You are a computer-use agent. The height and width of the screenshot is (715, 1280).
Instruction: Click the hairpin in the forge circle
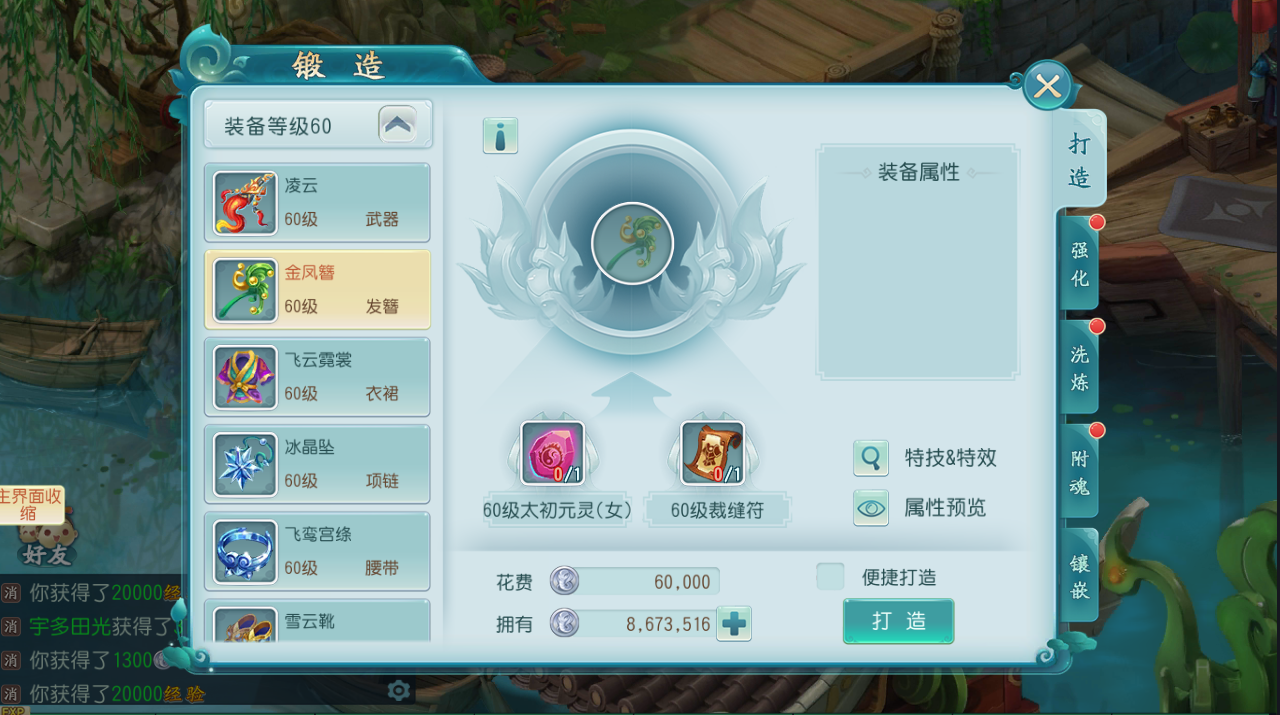tap(632, 244)
